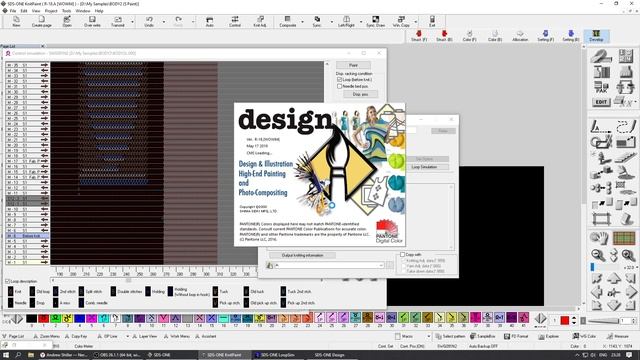Screen dimensions: 640x360
Task: Open the Sync dropdown arrow
Action: 331,22
